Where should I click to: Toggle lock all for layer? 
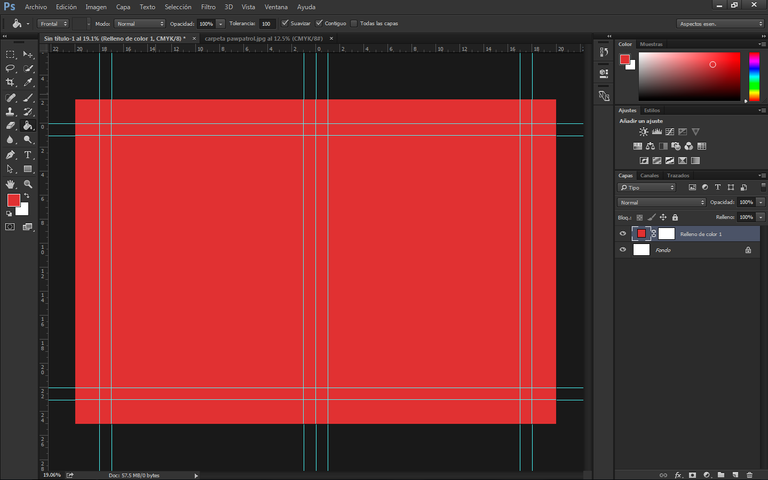[x=675, y=217]
